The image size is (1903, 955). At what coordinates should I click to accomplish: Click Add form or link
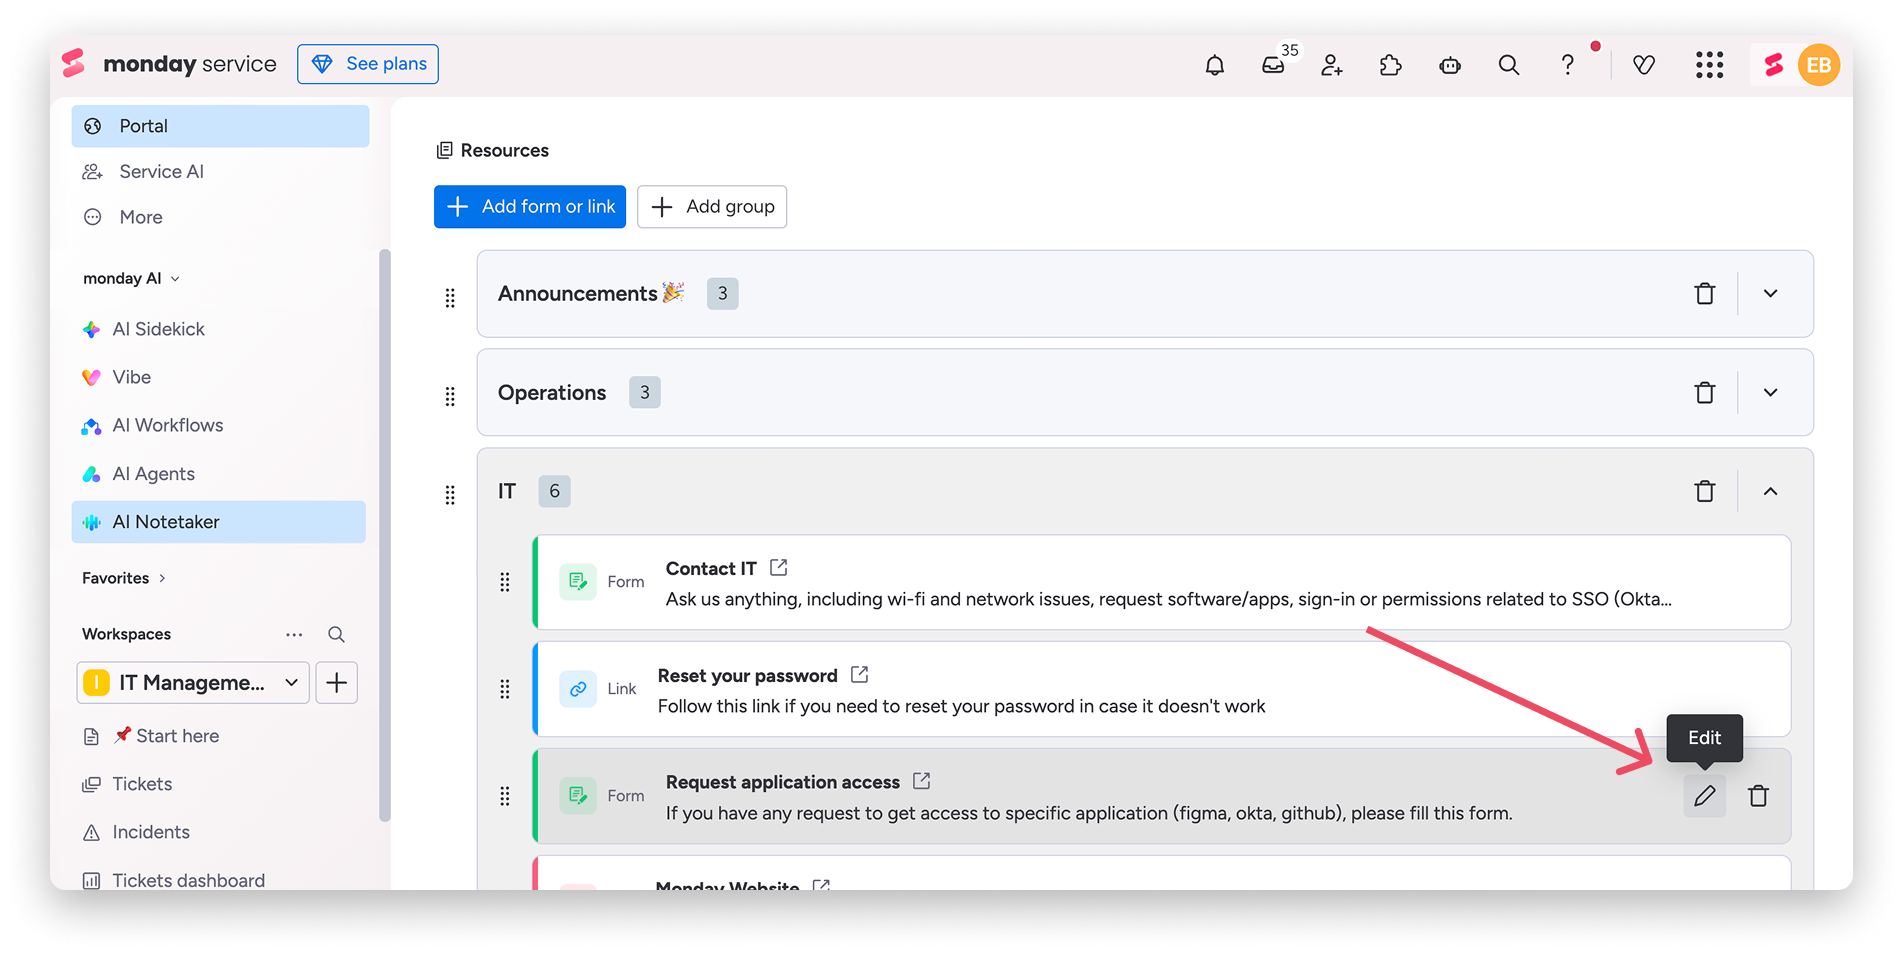530,206
